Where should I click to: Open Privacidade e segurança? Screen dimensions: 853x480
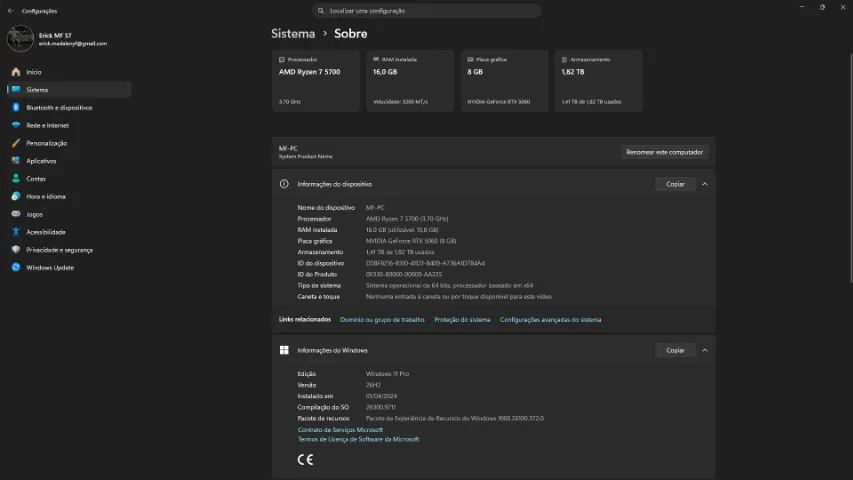coord(69,250)
